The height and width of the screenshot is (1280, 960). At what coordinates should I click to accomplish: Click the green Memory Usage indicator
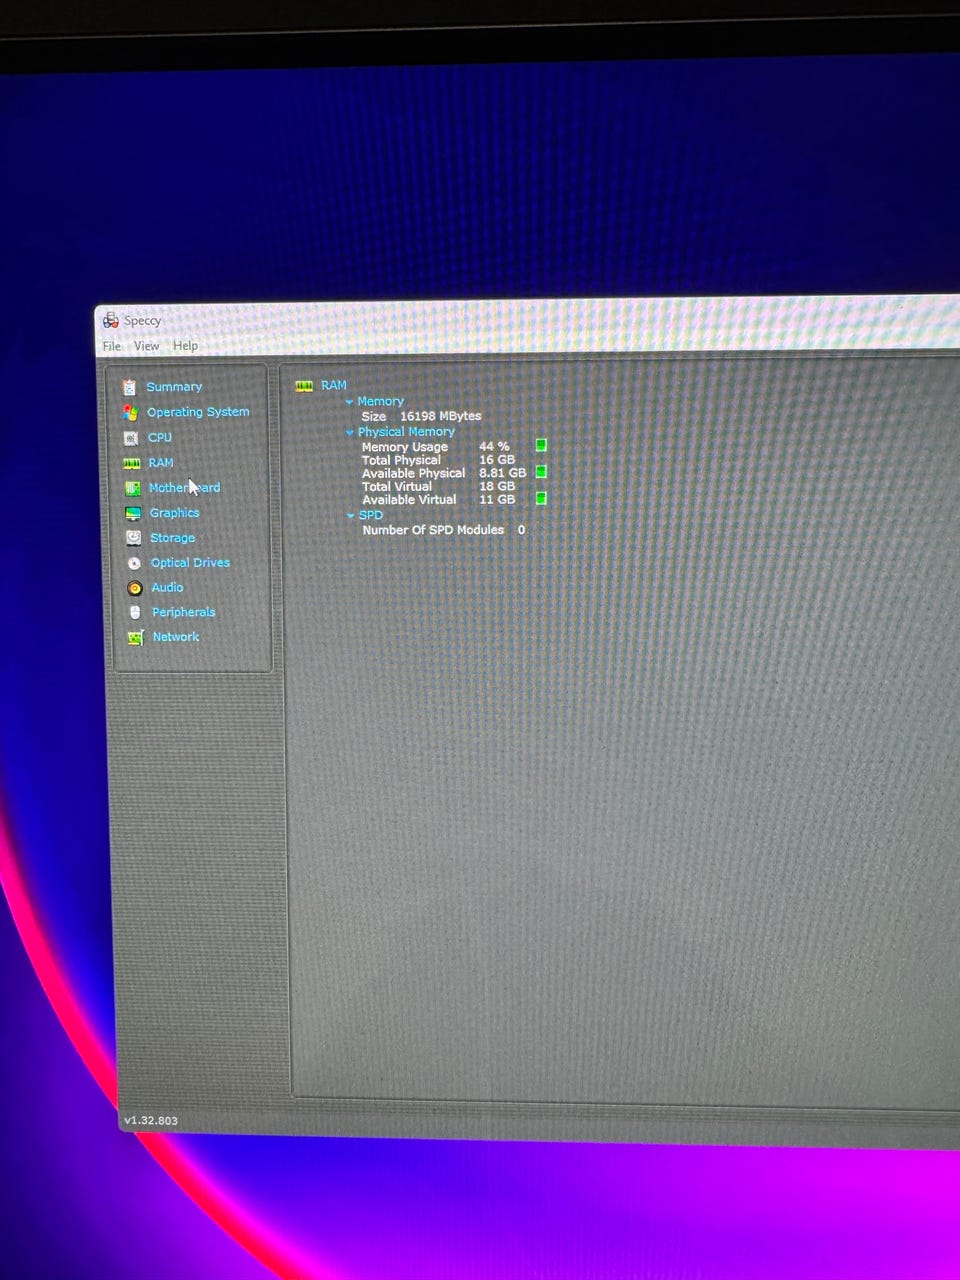[x=541, y=445]
